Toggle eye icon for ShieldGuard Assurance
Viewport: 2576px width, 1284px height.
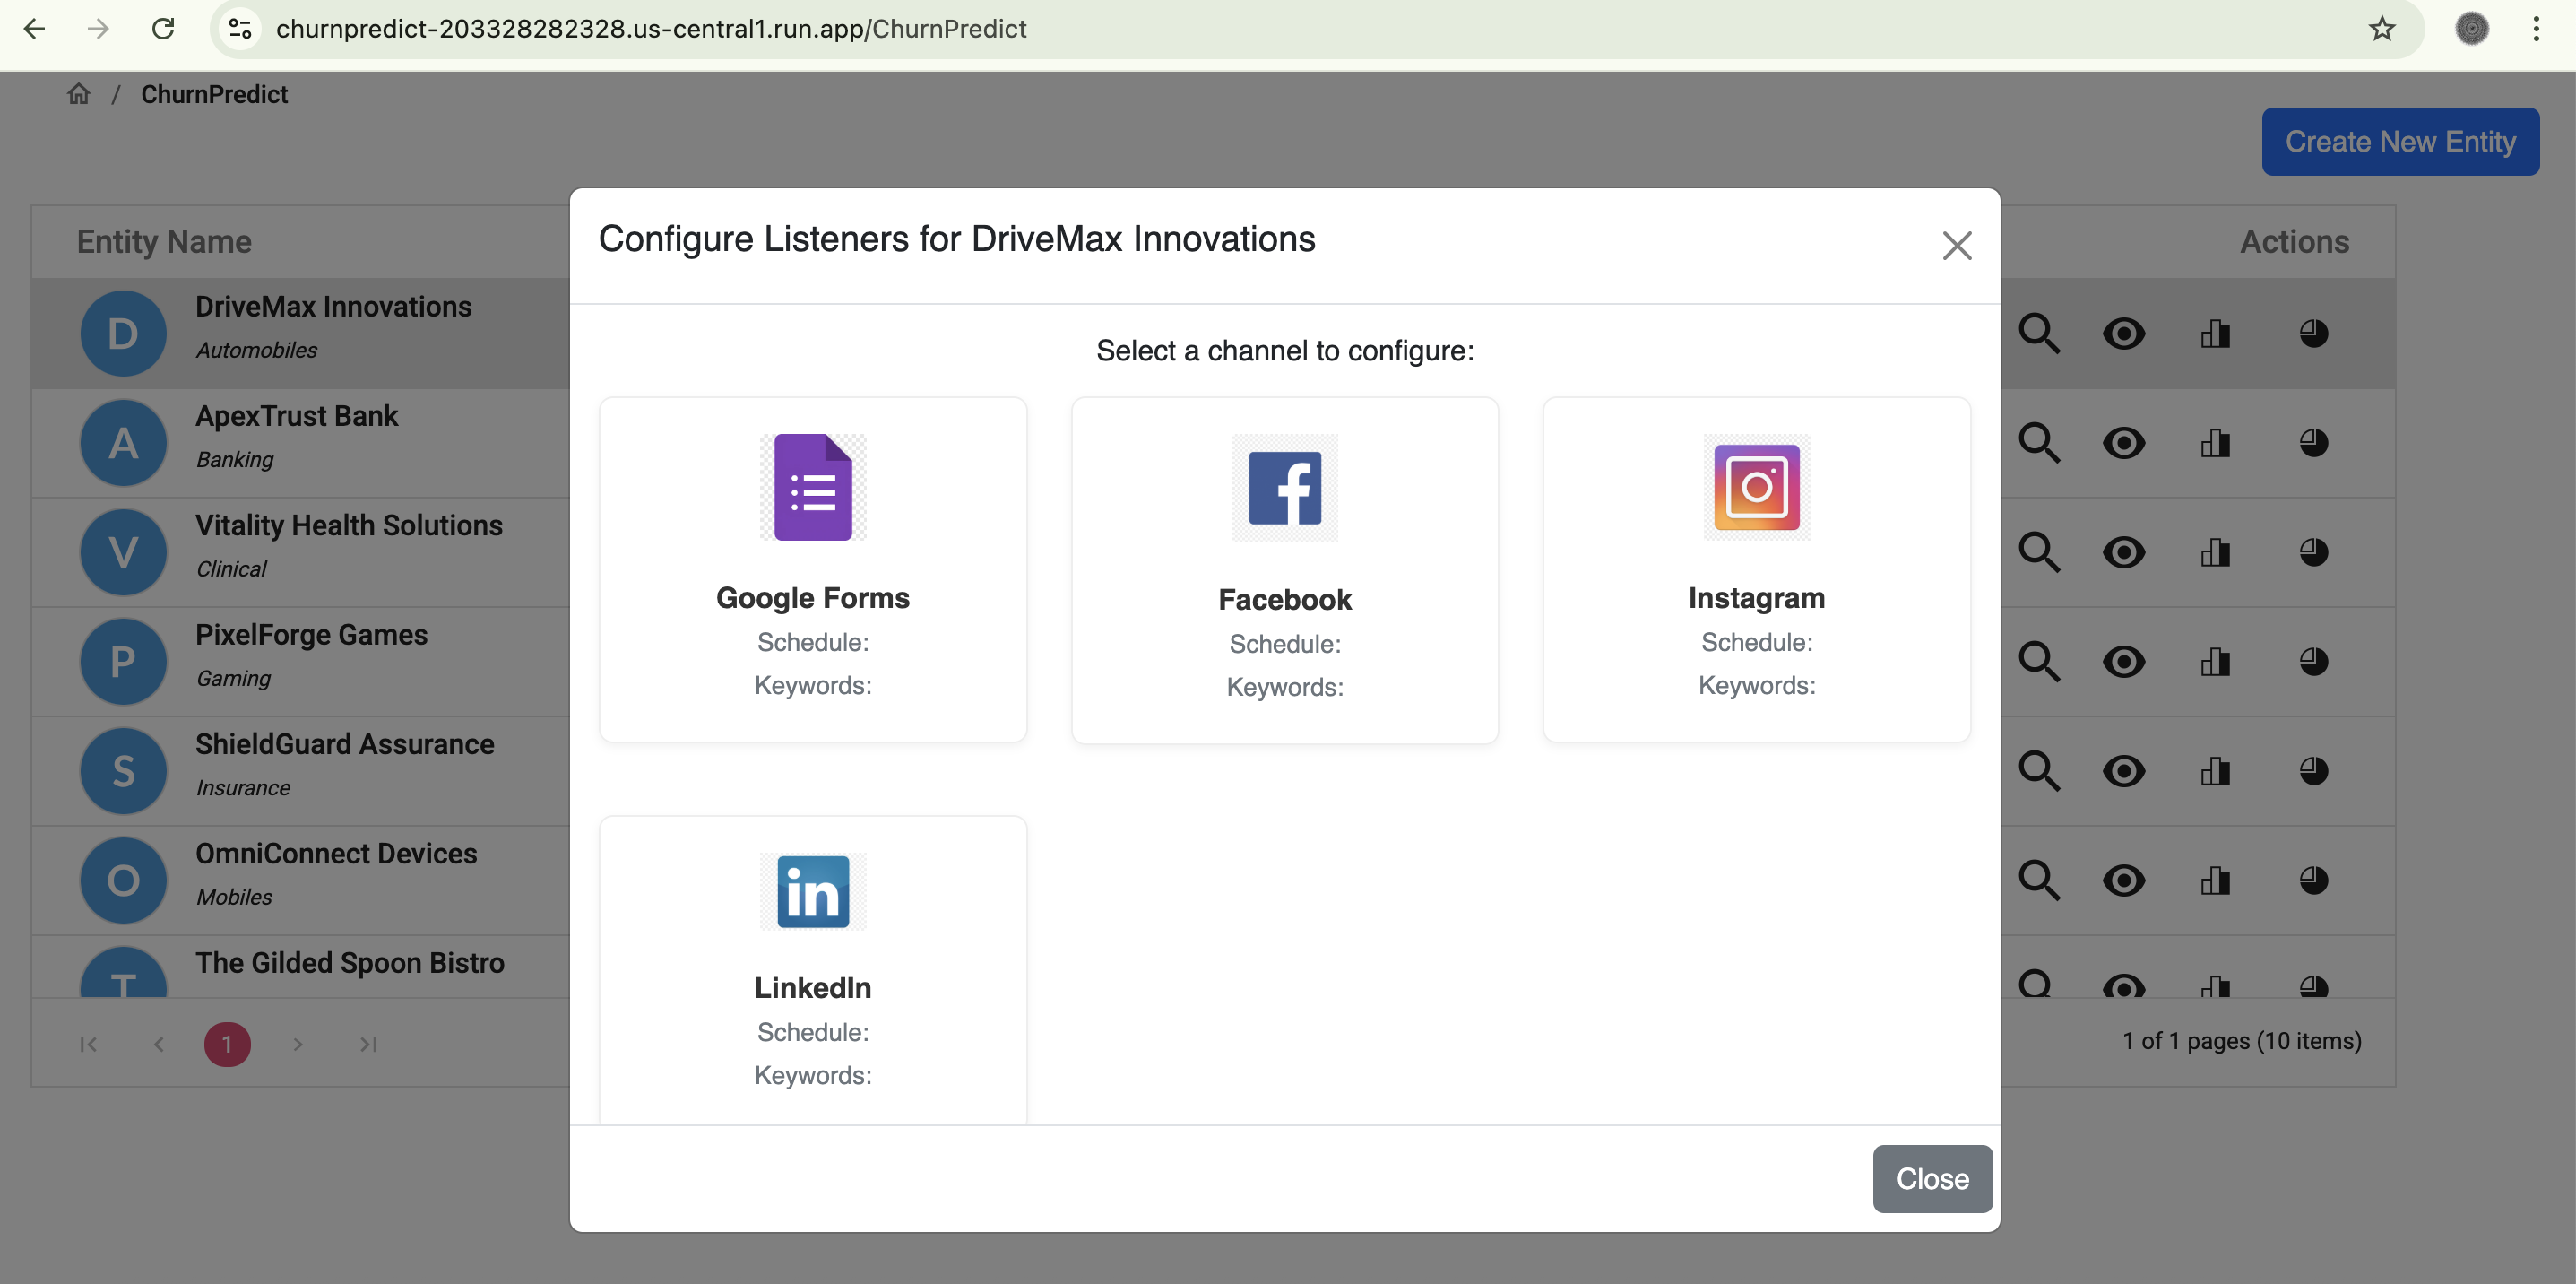[x=2123, y=771]
